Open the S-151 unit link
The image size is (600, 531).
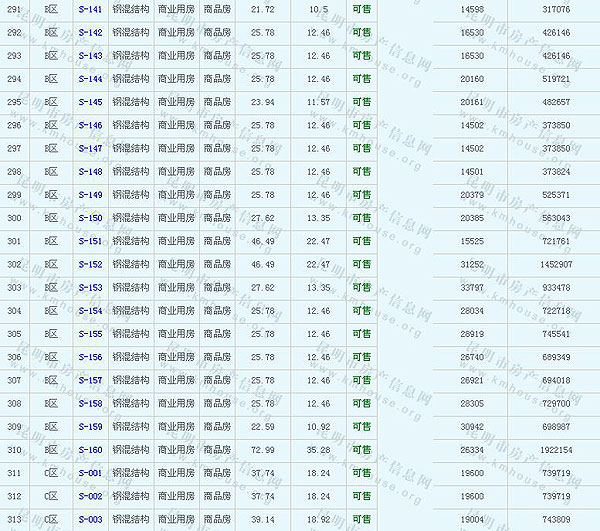(90, 241)
